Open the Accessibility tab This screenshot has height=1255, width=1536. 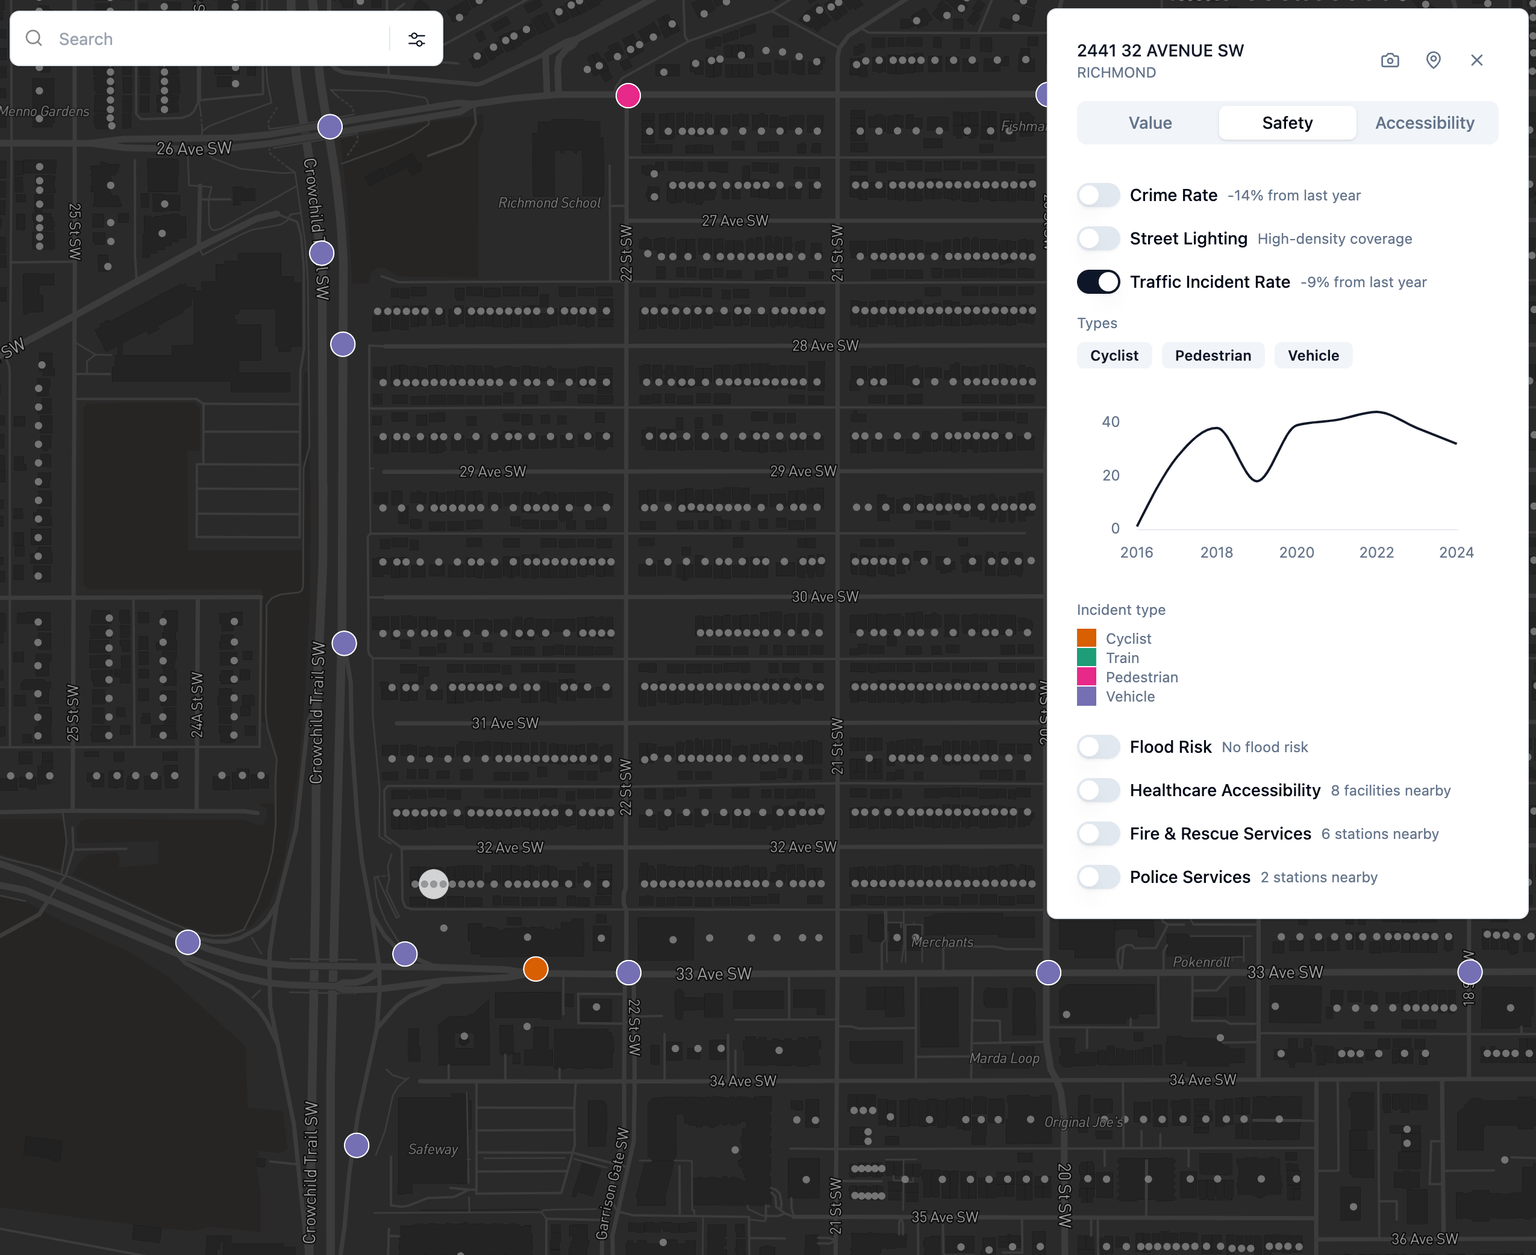tap(1424, 122)
